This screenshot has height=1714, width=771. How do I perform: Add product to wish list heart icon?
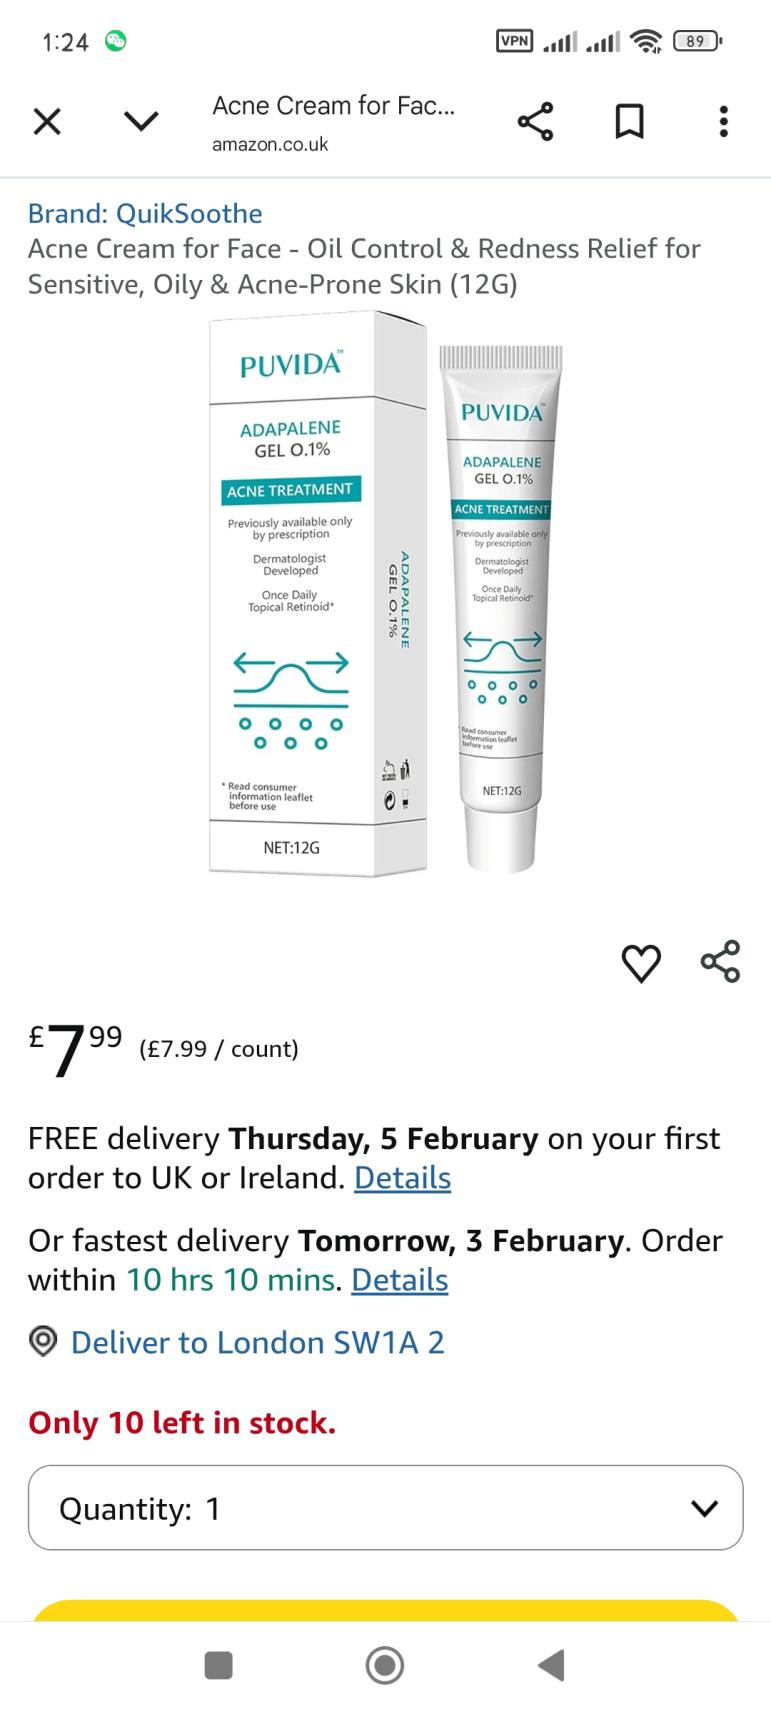(x=641, y=962)
